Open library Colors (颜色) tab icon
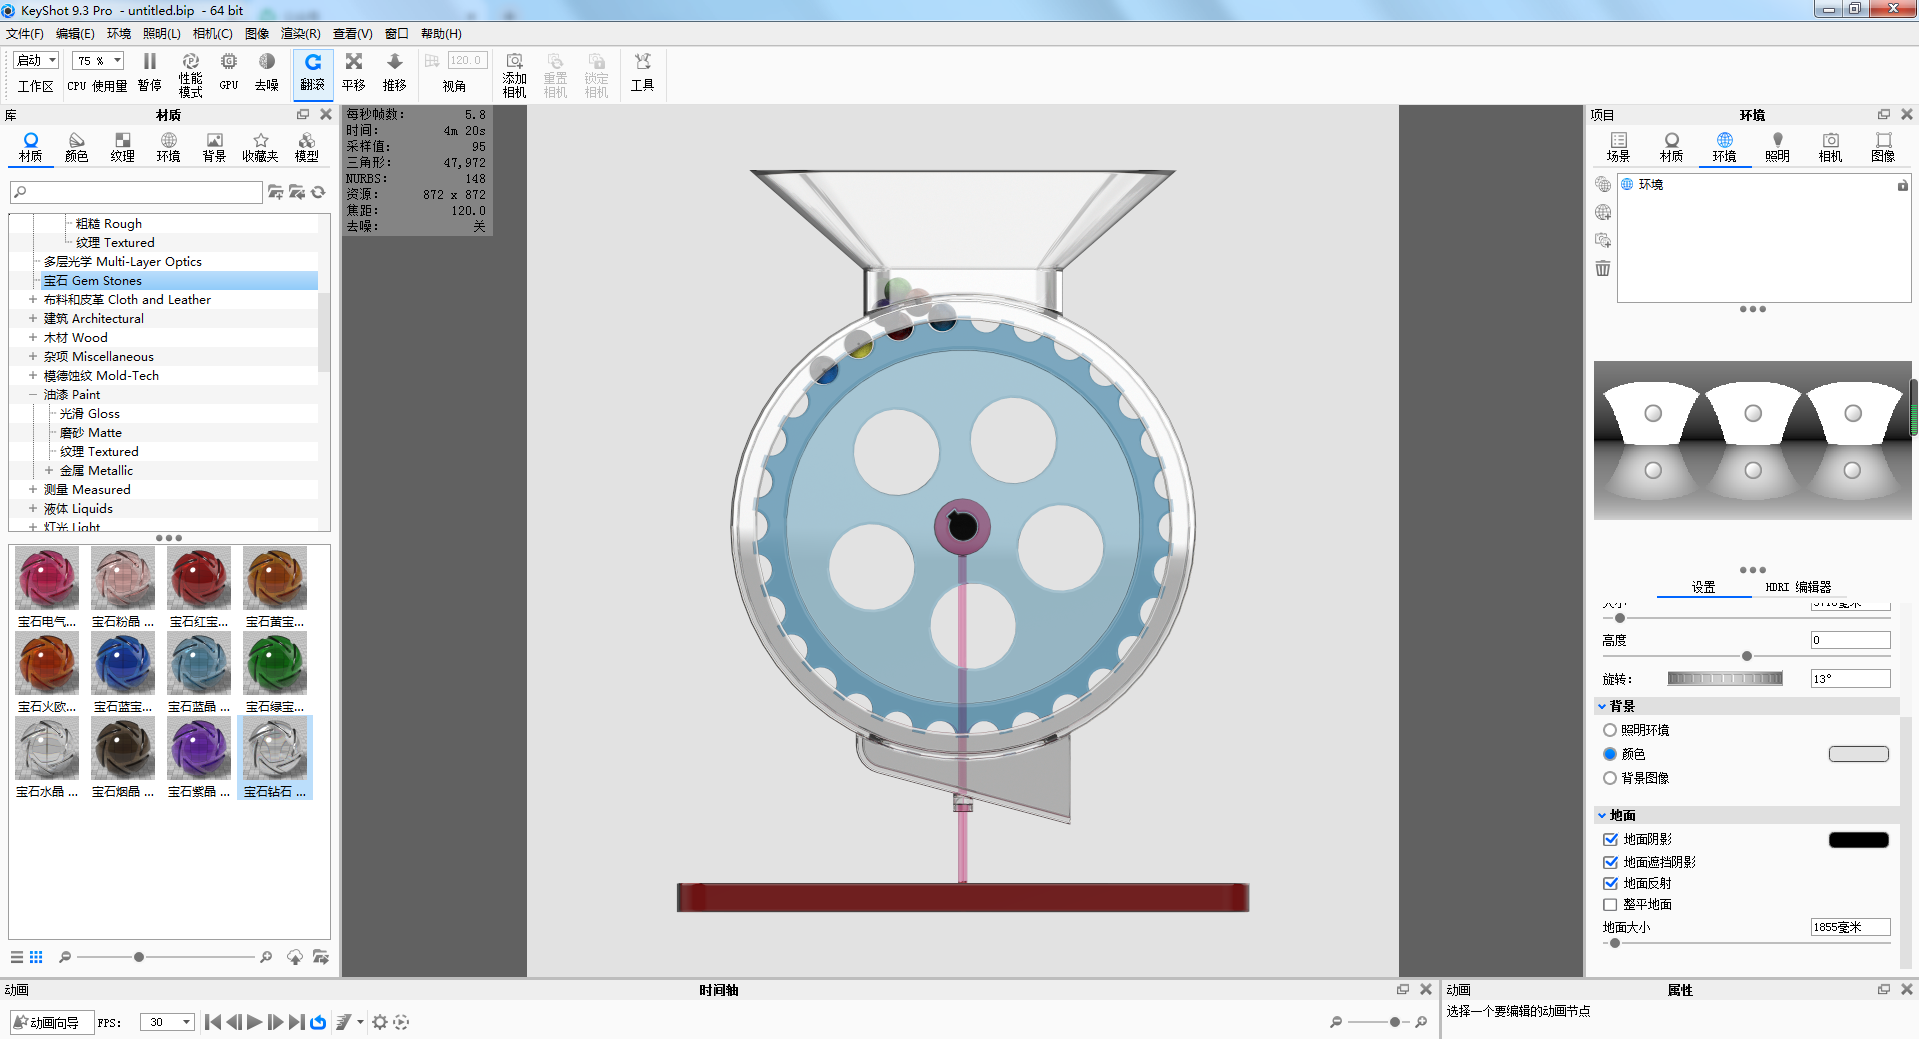Image resolution: width=1919 pixels, height=1039 pixels. click(77, 147)
